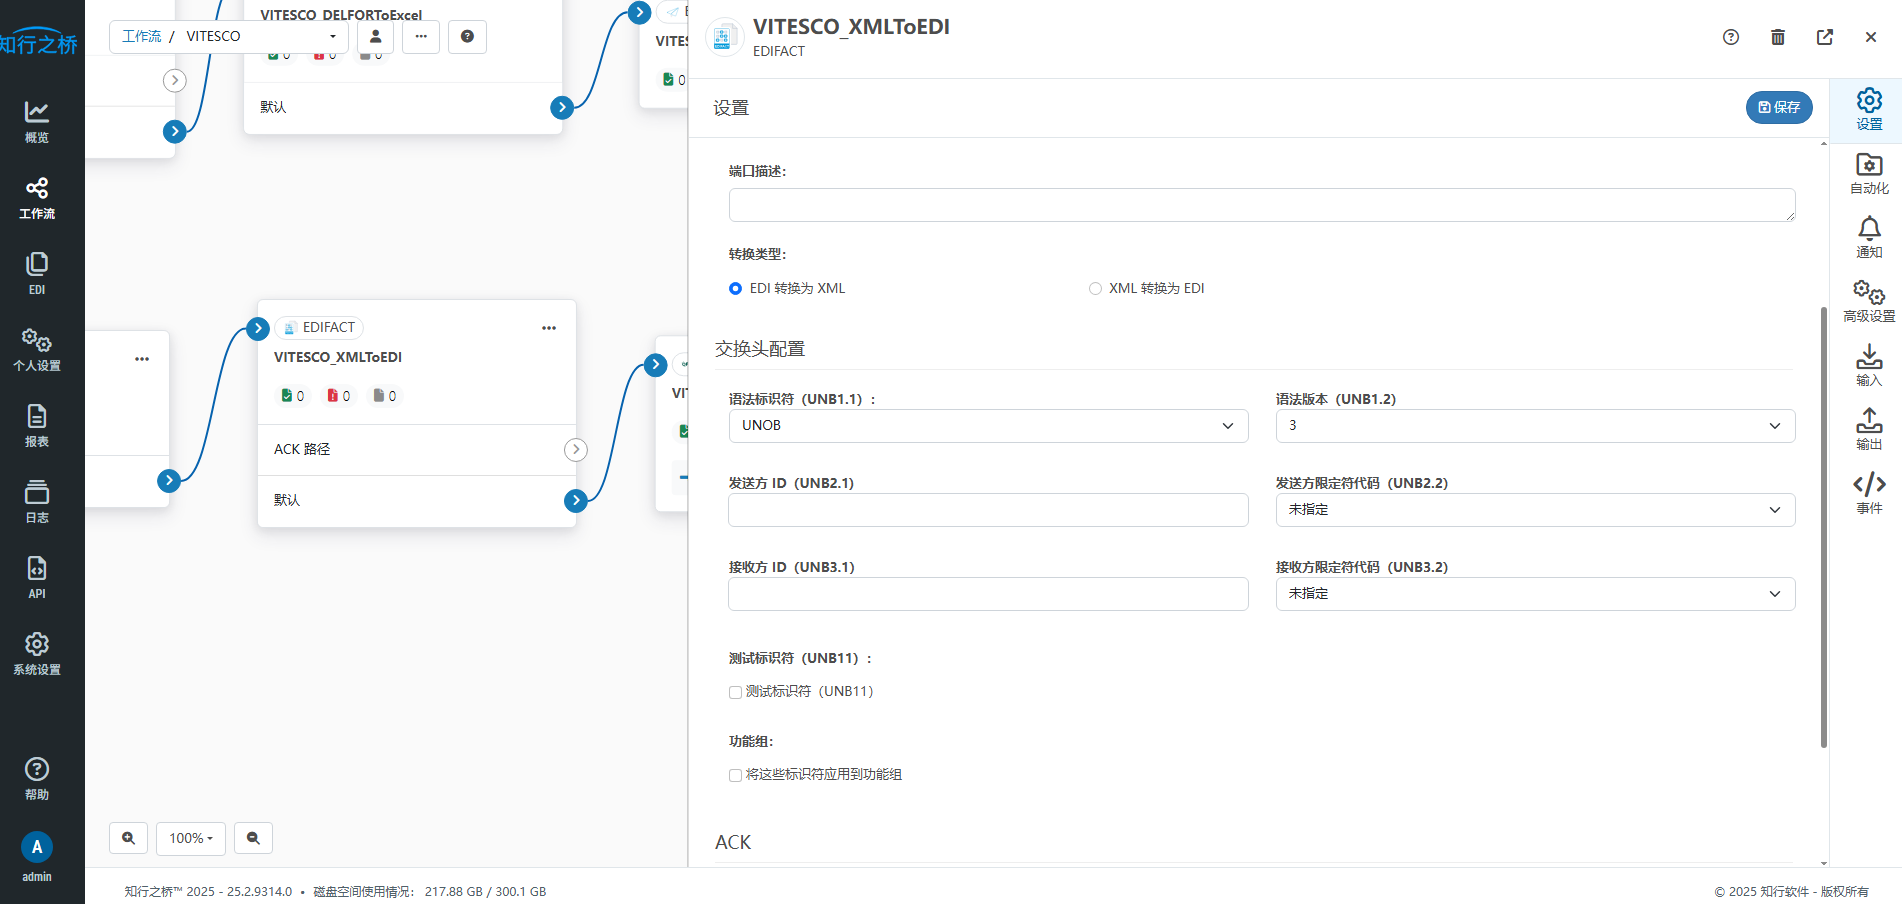Go to 报表 reports in sidebar
The height and width of the screenshot is (904, 1902).
pyautogui.click(x=37, y=425)
